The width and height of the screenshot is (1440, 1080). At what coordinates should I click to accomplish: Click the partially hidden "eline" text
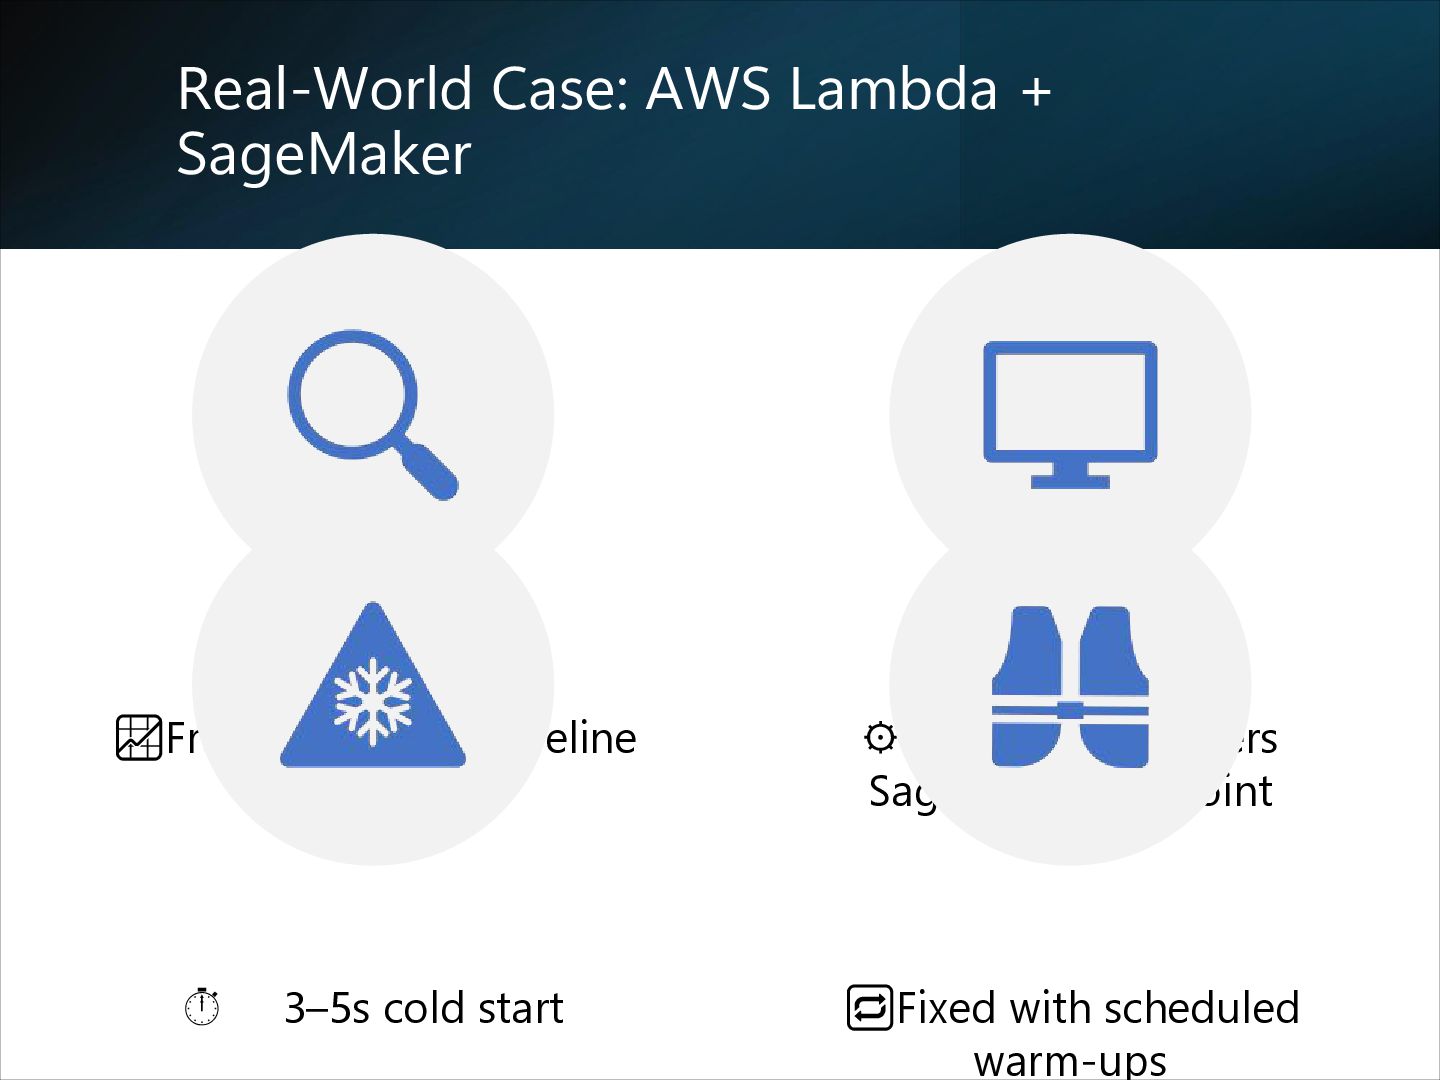pos(591,739)
